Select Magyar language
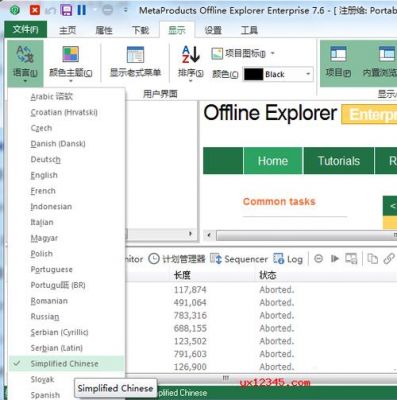Viewport: 397px width, 400px height. [x=67, y=238]
